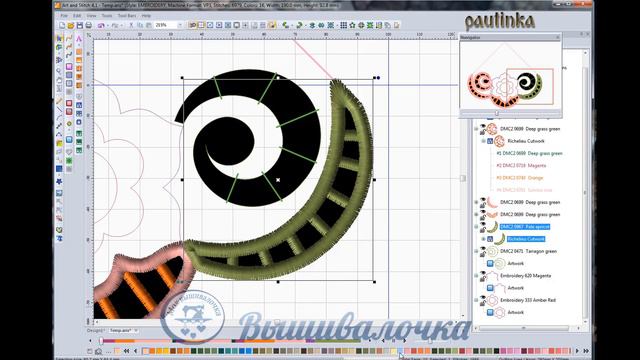Adjust the Navigator zoom slider
The image size is (640, 360).
pyautogui.click(x=497, y=113)
